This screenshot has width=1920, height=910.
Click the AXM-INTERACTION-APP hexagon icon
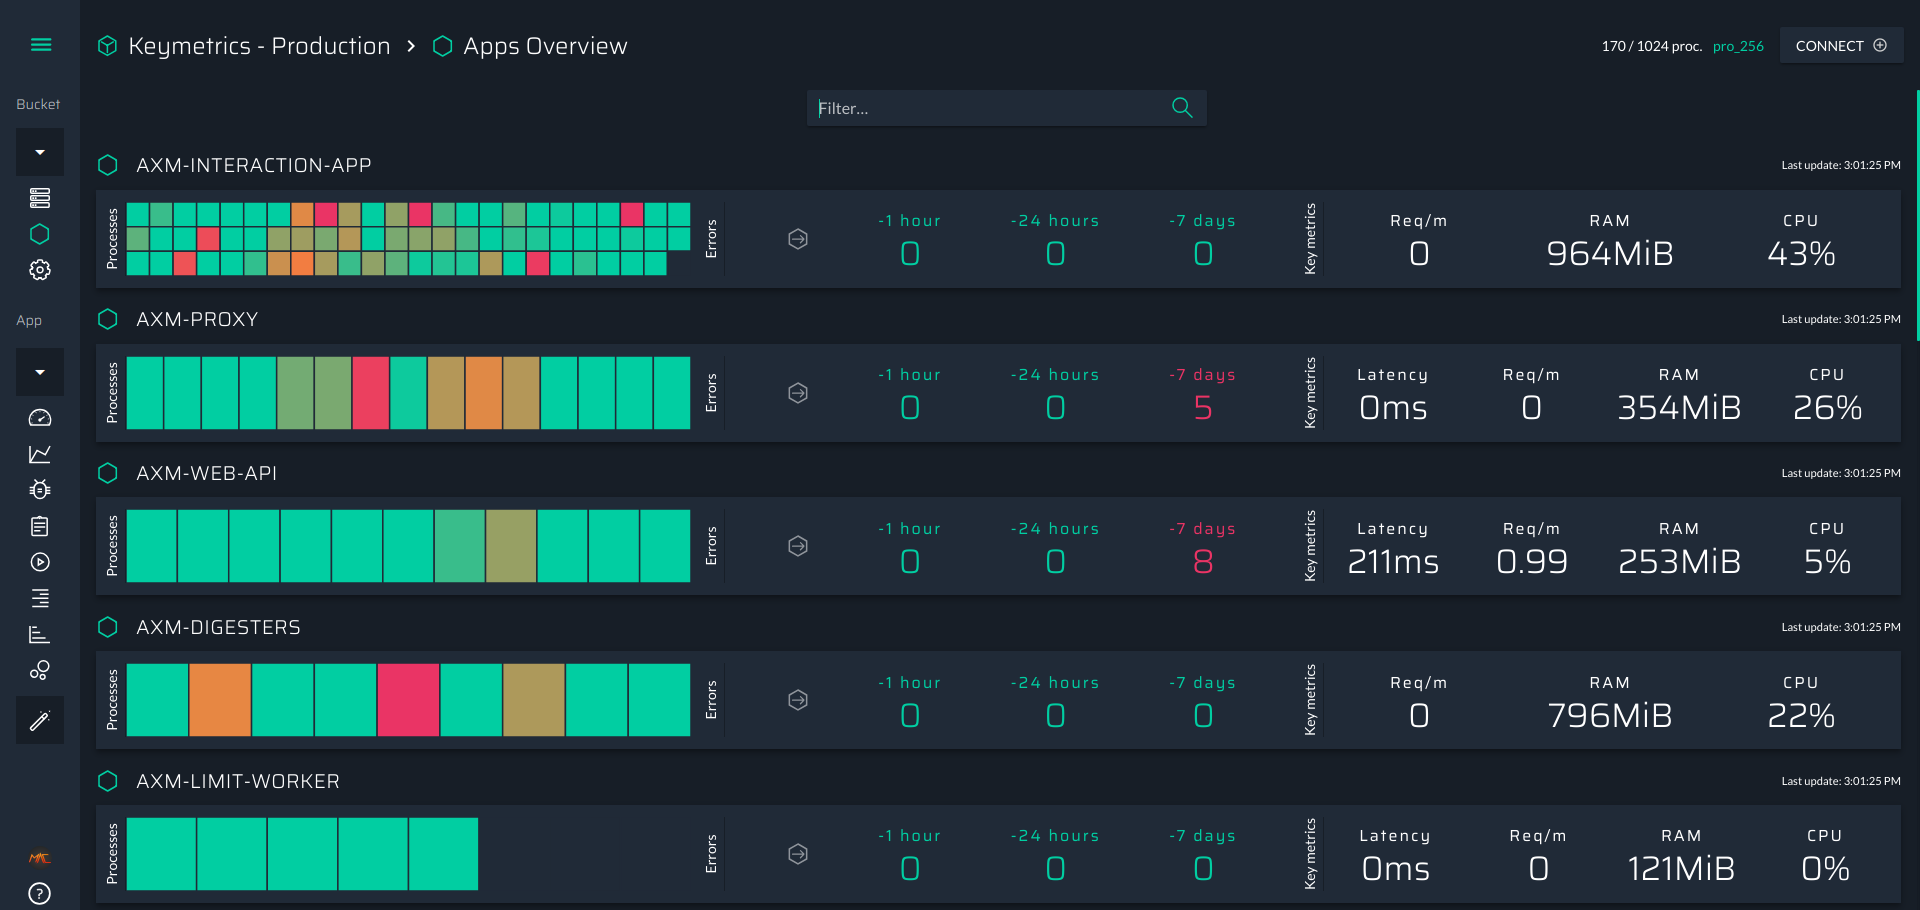coord(108,165)
